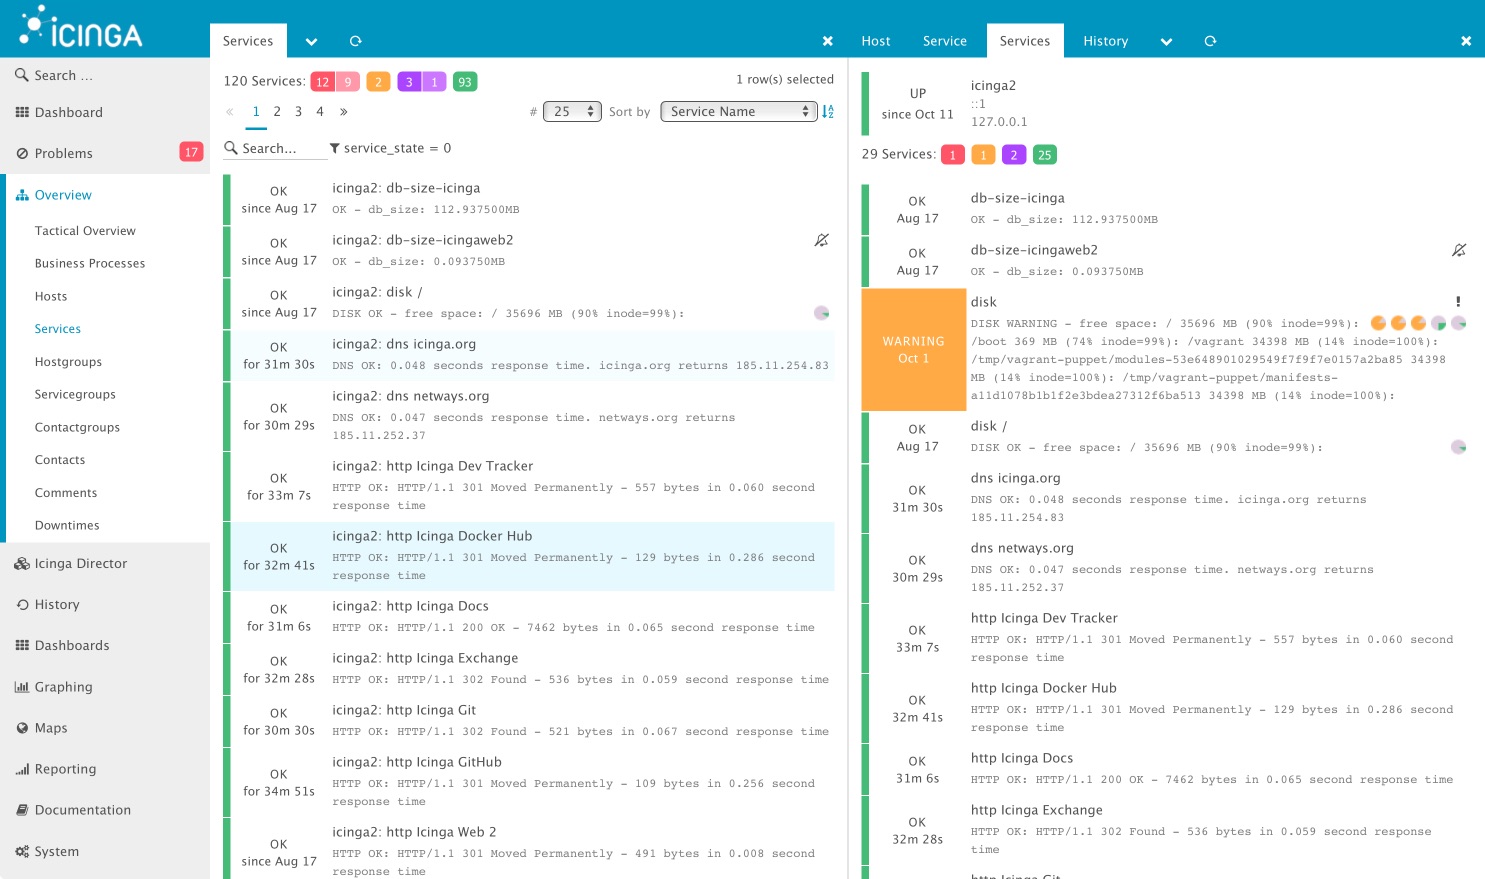Open Comments list
1485x879 pixels.
click(x=66, y=493)
